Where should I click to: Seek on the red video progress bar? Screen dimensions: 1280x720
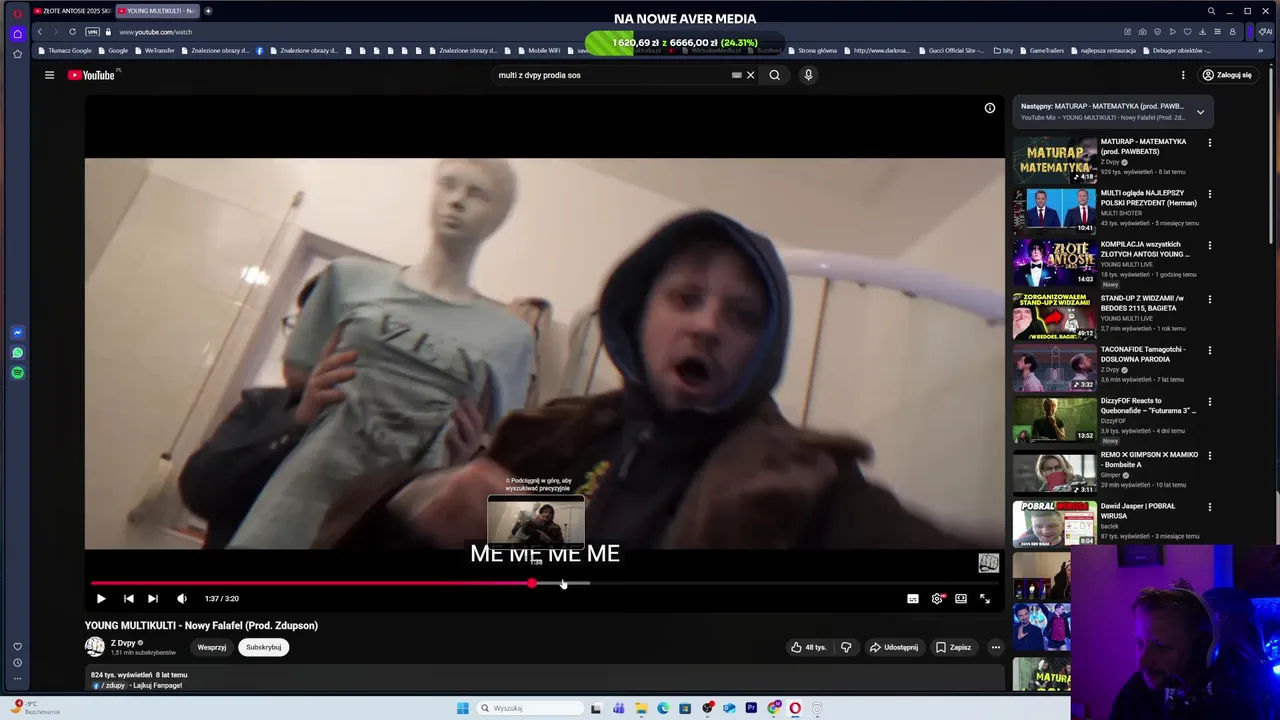pos(311,583)
